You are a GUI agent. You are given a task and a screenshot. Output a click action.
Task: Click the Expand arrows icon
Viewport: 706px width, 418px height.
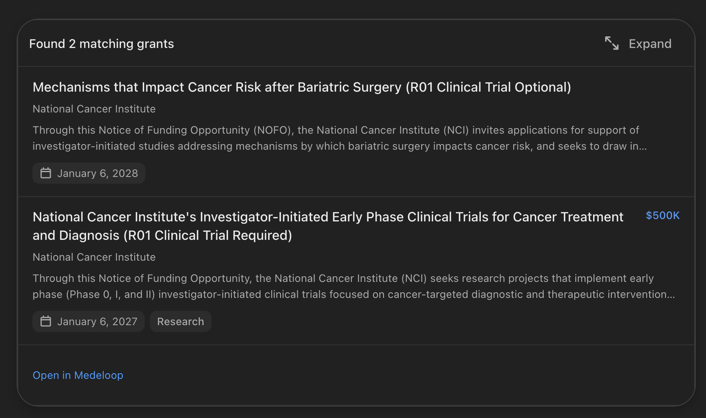612,43
